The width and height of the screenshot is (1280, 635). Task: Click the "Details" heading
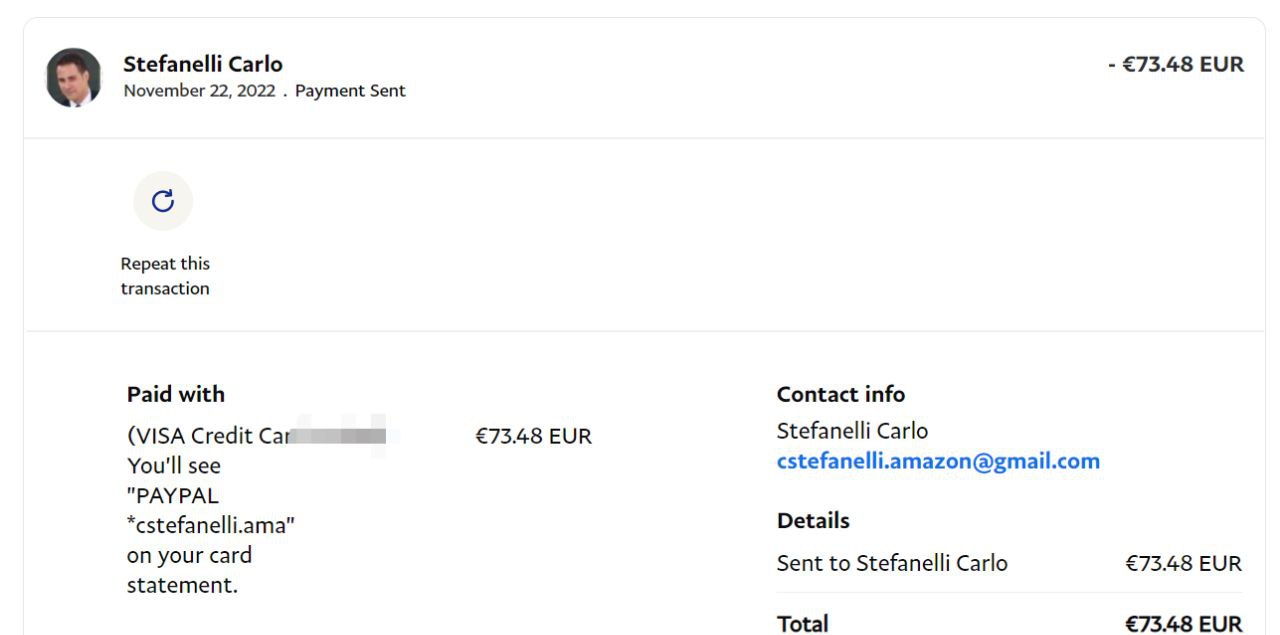(x=813, y=521)
